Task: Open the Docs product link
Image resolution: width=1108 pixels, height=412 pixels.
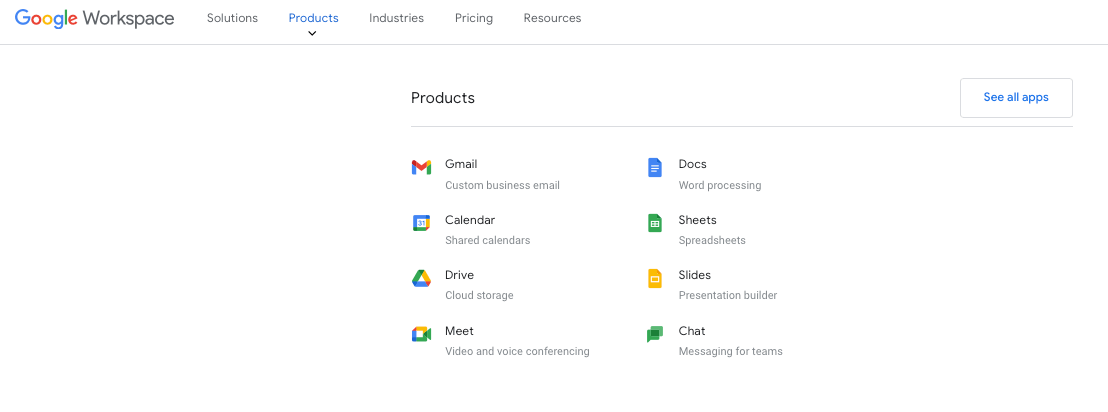Action: [692, 164]
